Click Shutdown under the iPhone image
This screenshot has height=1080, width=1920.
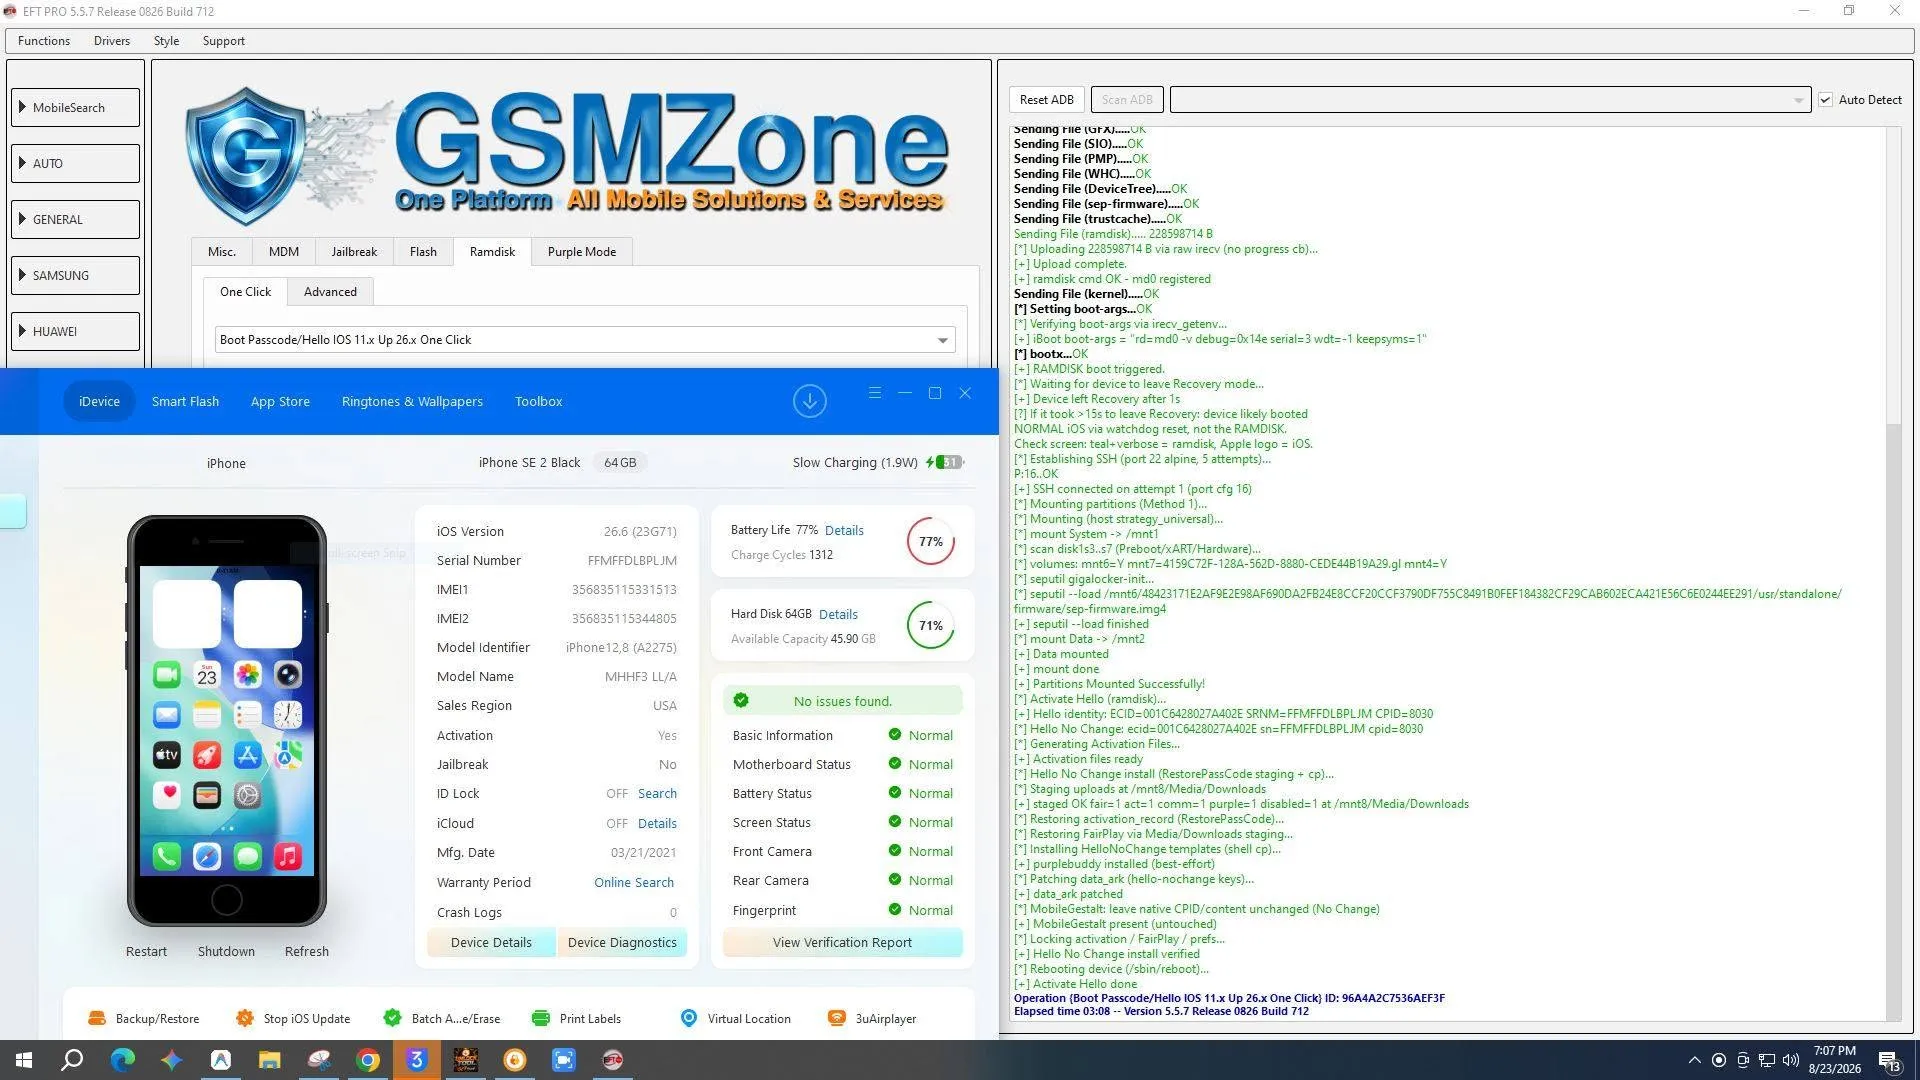(226, 951)
